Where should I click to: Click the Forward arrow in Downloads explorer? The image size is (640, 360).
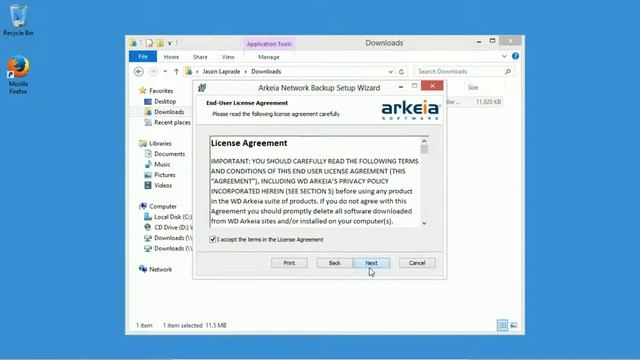[x=153, y=71]
